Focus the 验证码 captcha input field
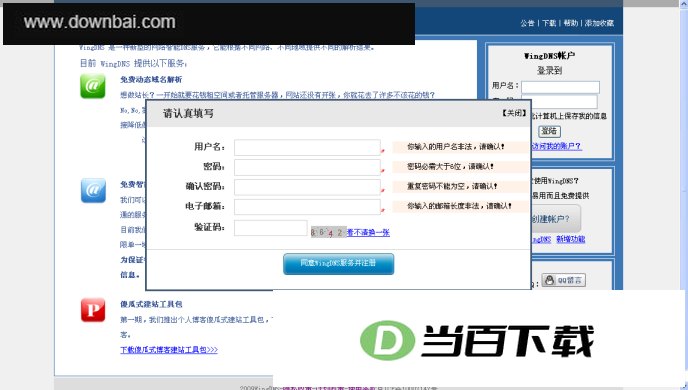 click(270, 228)
